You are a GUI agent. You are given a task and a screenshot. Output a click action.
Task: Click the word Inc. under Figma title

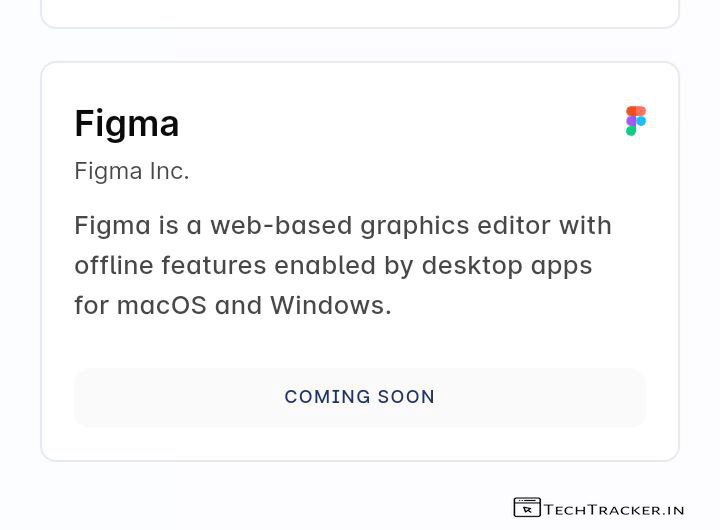point(169,171)
